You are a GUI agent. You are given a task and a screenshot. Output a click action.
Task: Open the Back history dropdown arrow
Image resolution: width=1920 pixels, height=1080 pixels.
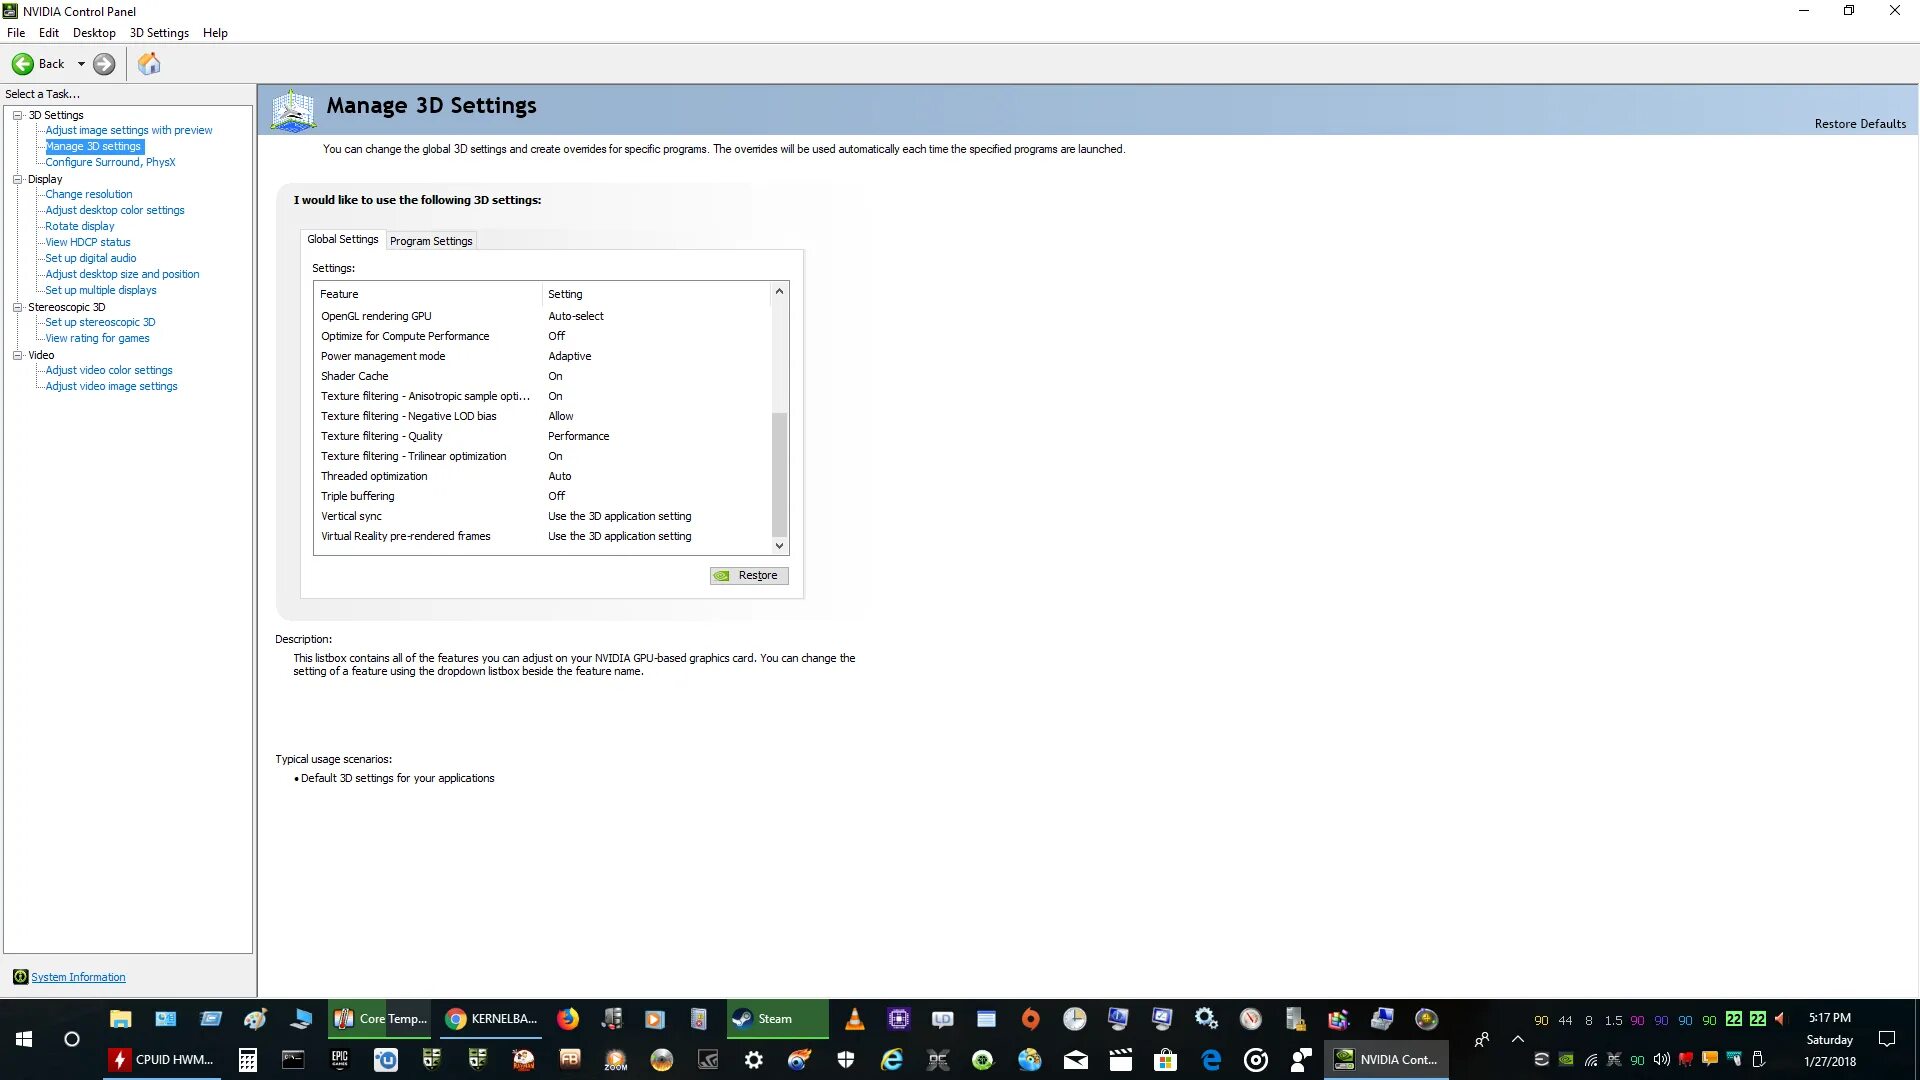tap(81, 64)
